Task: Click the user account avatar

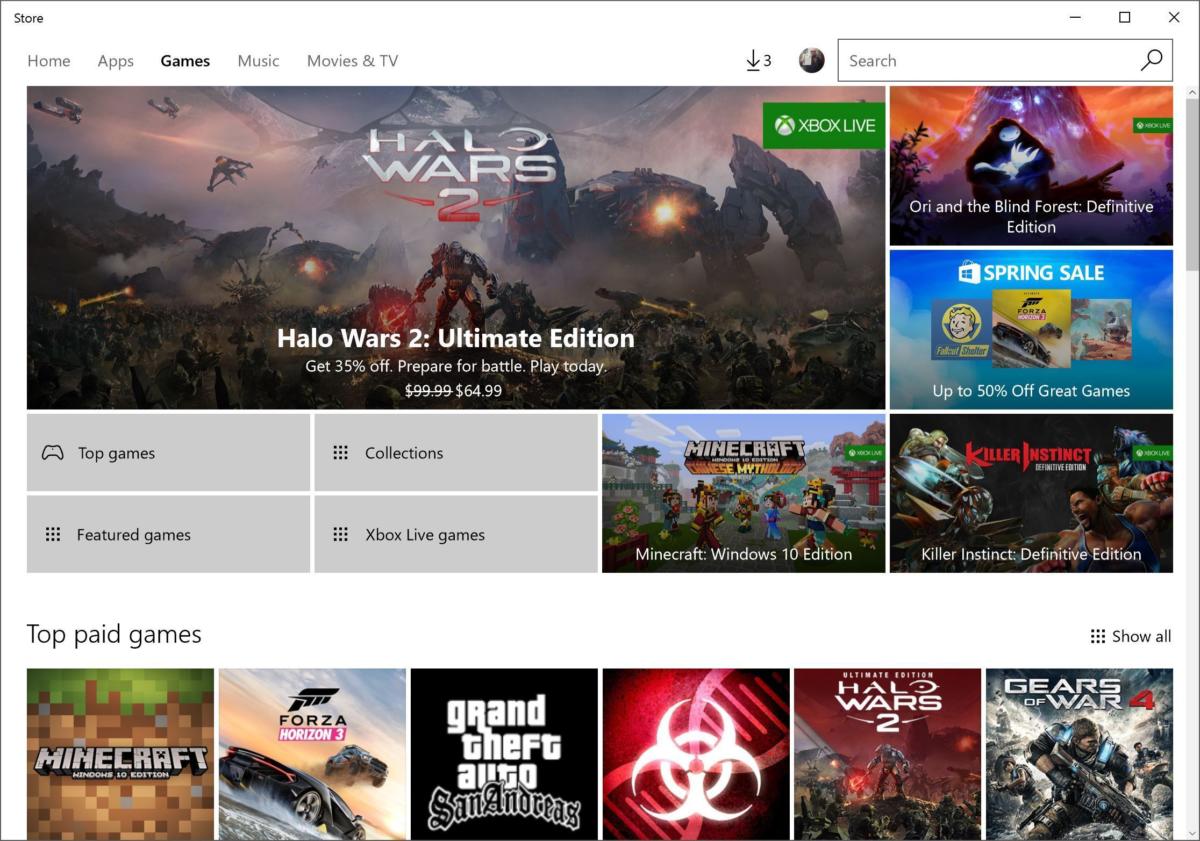Action: click(811, 60)
